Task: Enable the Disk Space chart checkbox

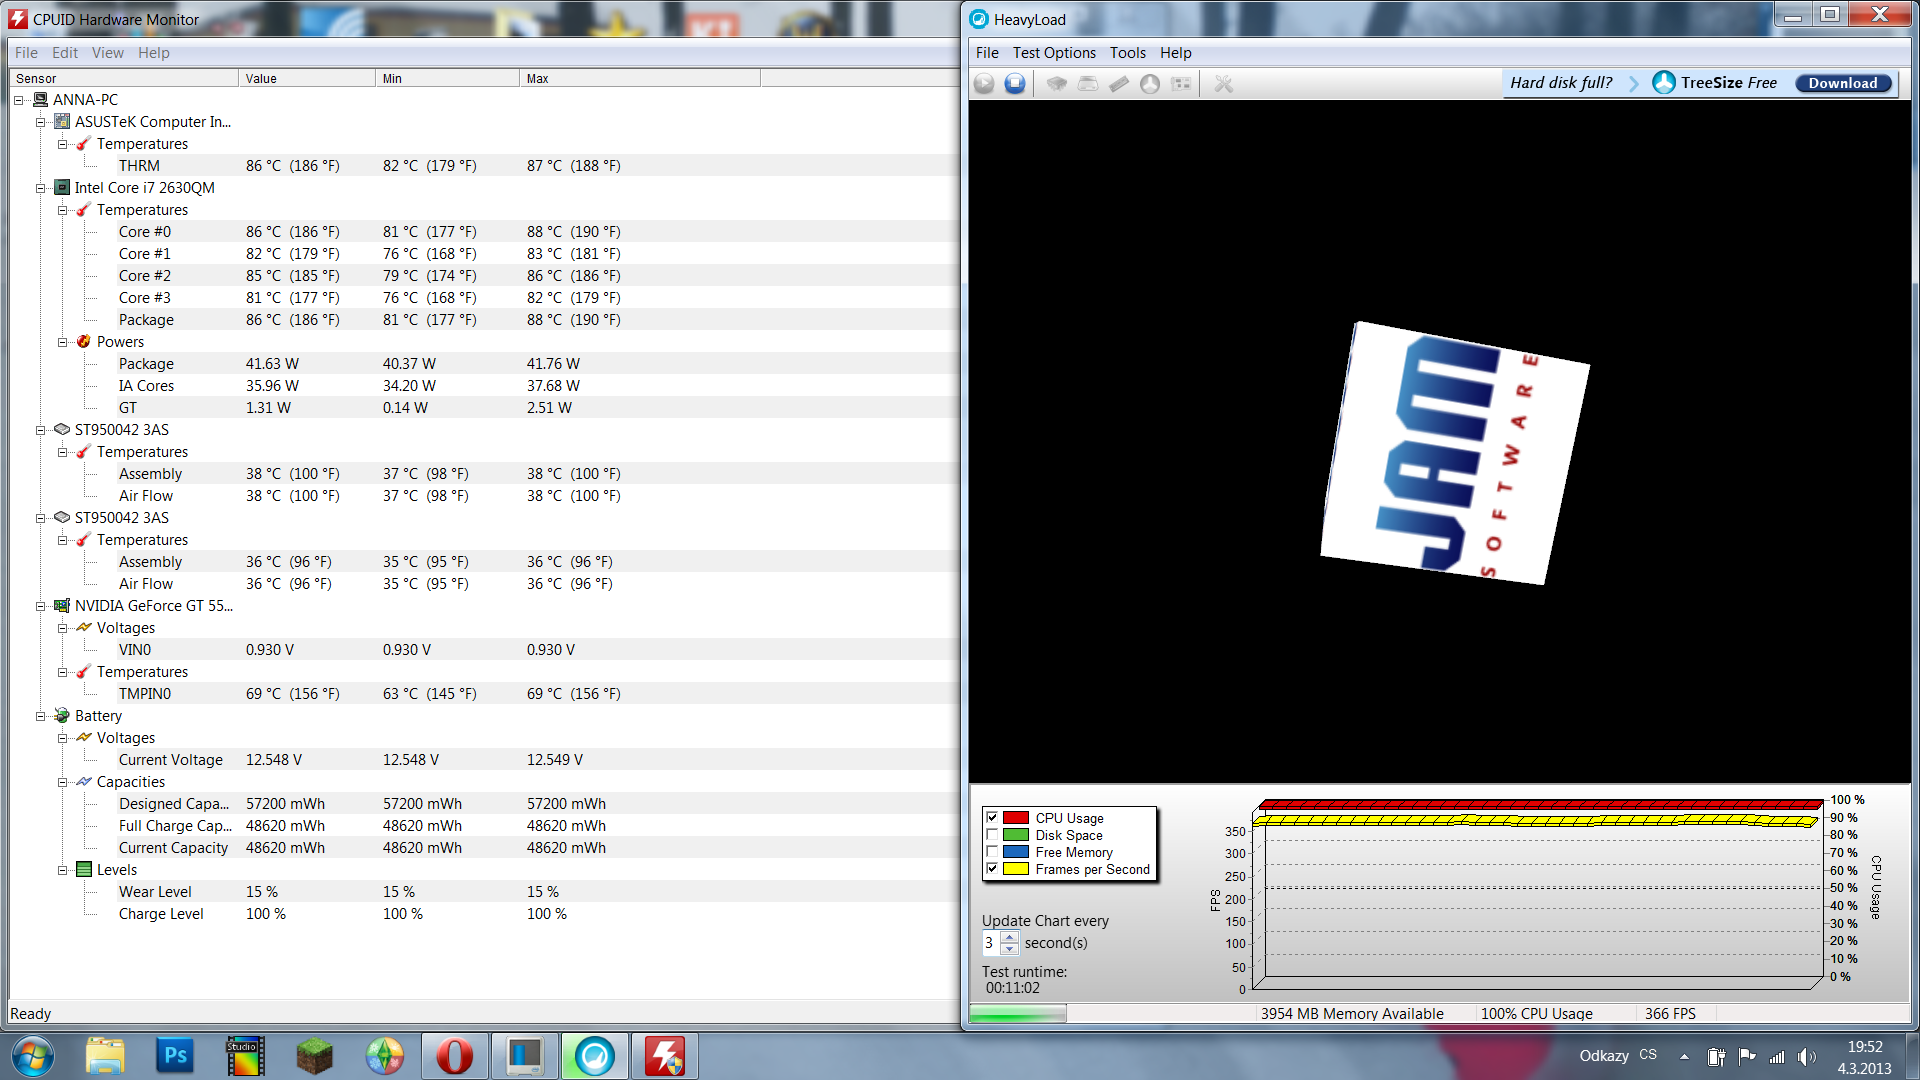Action: coord(992,835)
